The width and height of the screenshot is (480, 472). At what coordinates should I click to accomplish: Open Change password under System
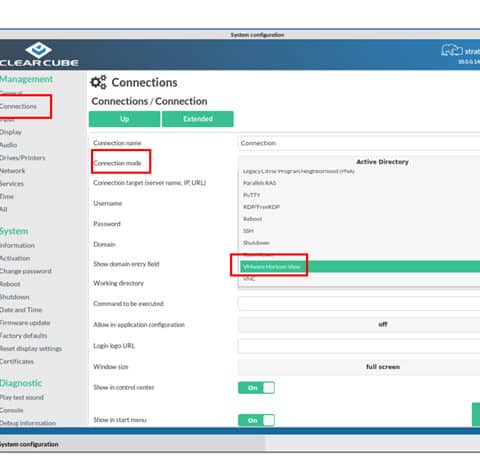click(26, 271)
